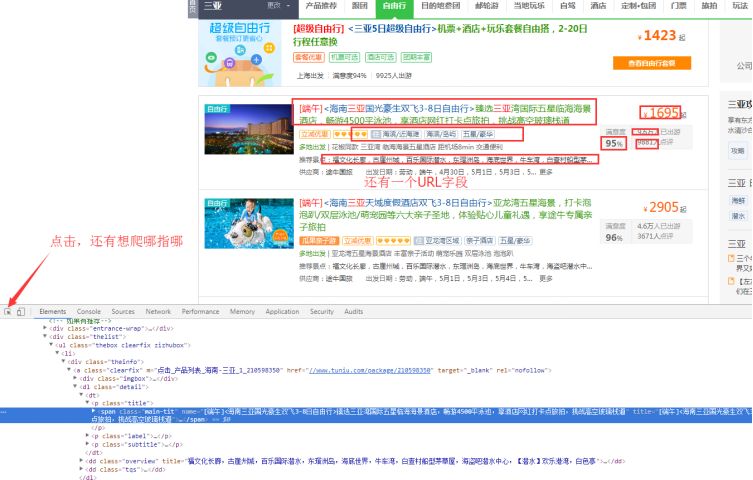
Task: Open the Application tab
Action: 282,312
